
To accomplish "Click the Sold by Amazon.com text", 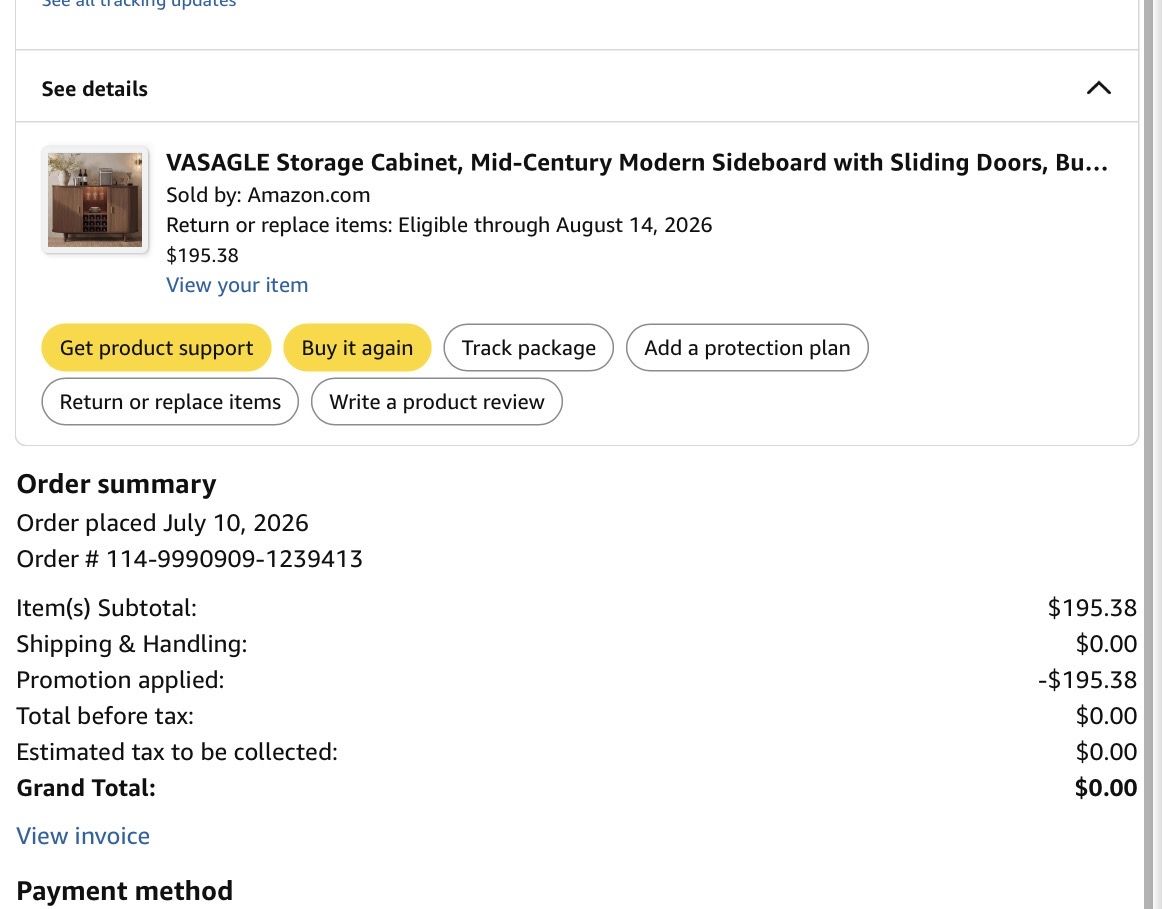I will (268, 195).
